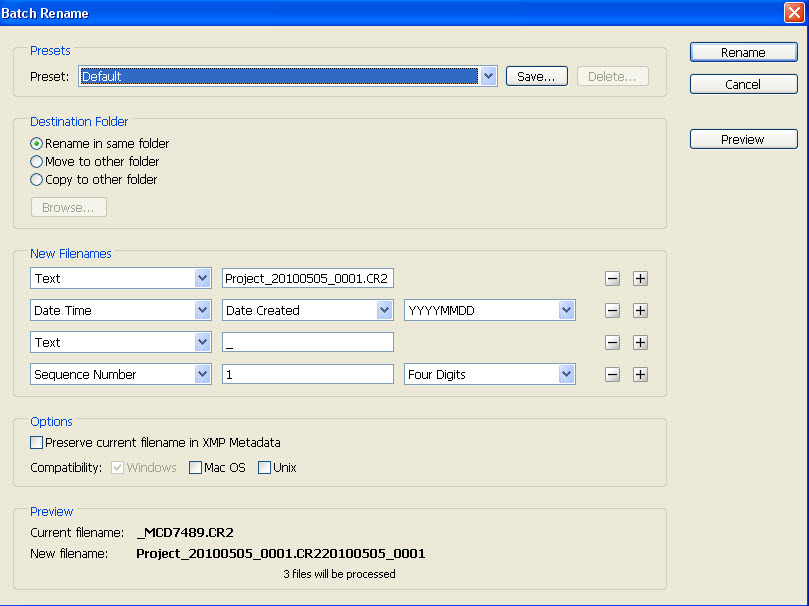
Task: Check Mac OS compatibility
Action: (195, 467)
